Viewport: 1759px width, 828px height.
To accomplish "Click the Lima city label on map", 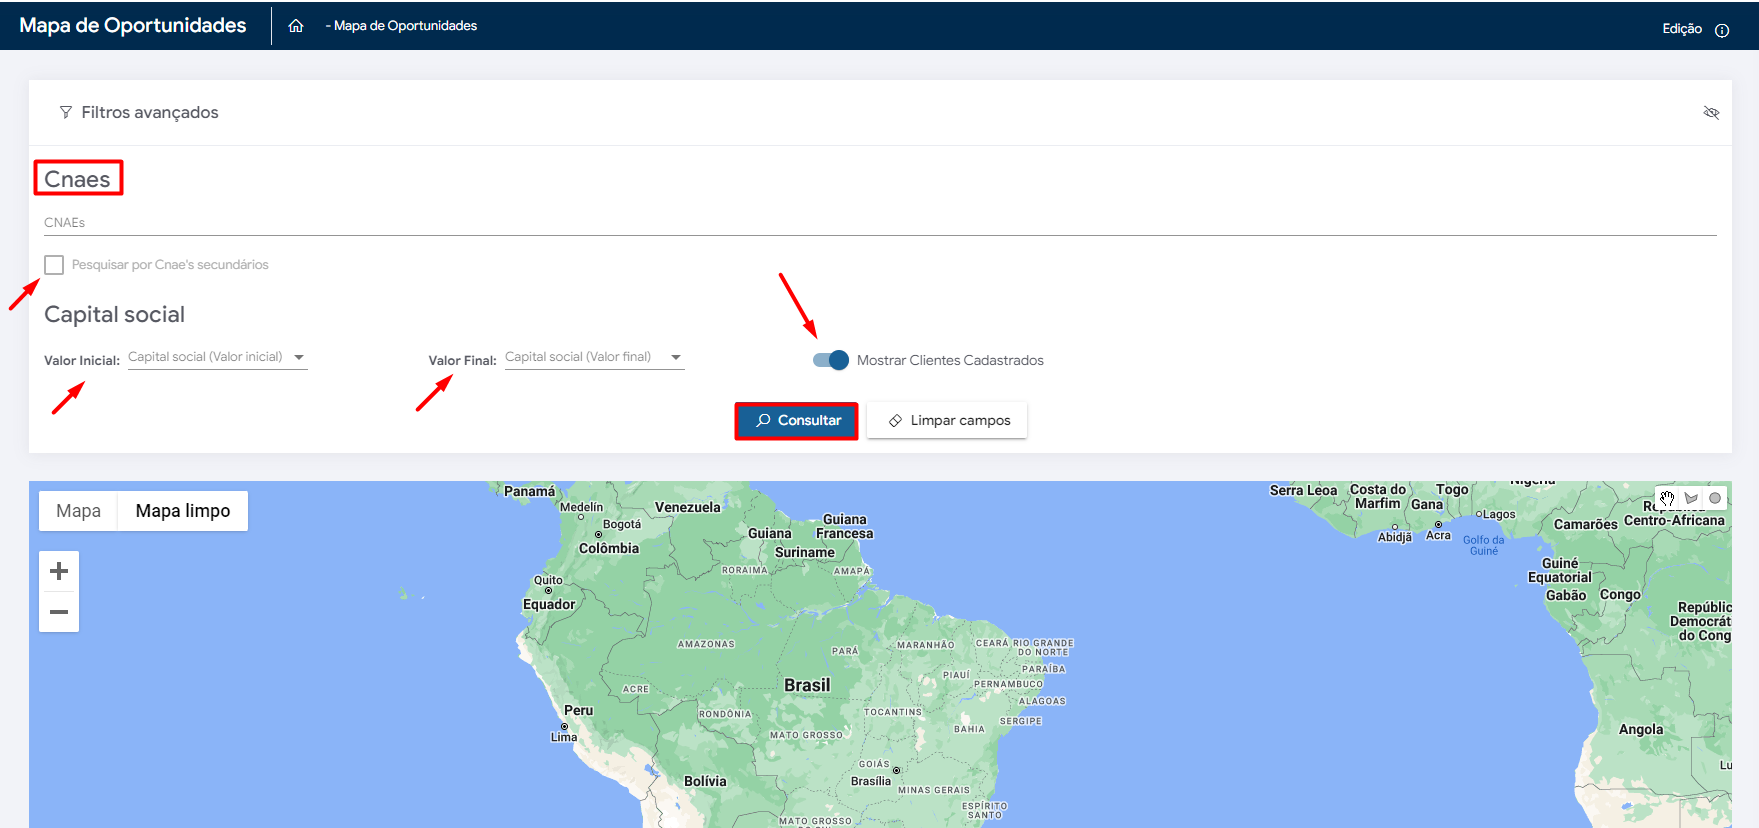I will pyautogui.click(x=564, y=737).
